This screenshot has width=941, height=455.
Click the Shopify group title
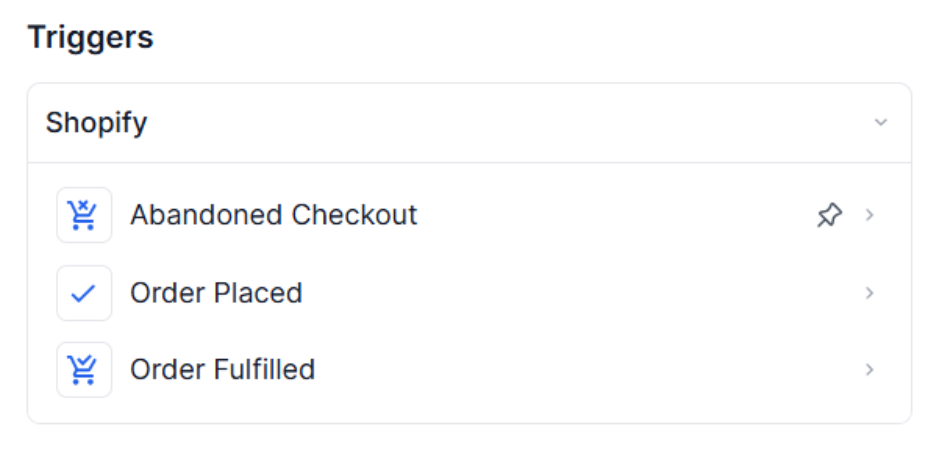(96, 123)
